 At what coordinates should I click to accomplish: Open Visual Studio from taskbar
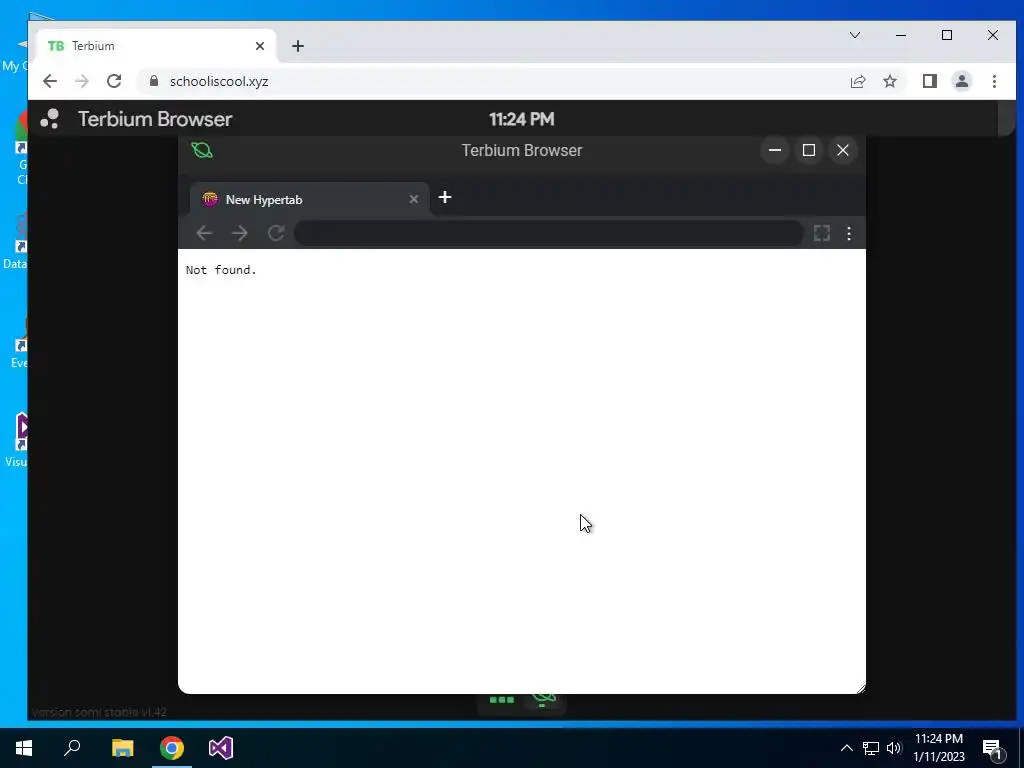click(x=221, y=748)
